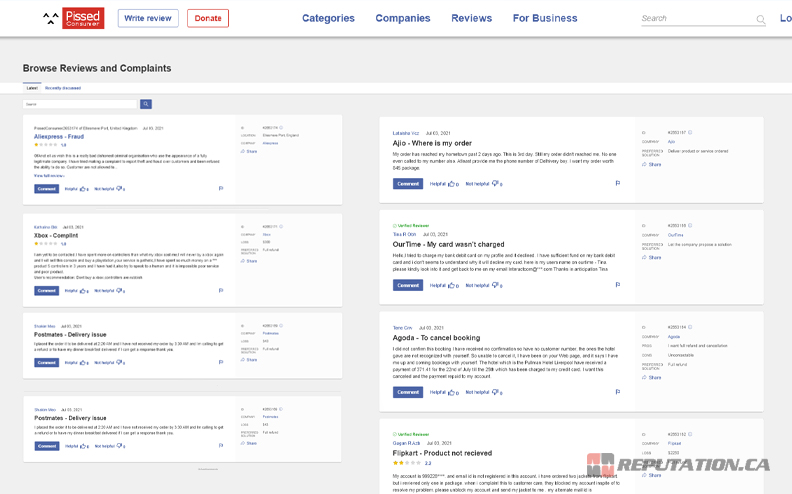Viewport: 792px width, 494px height.
Task: Open the Xbox - Complaint review title
Action: [56, 235]
